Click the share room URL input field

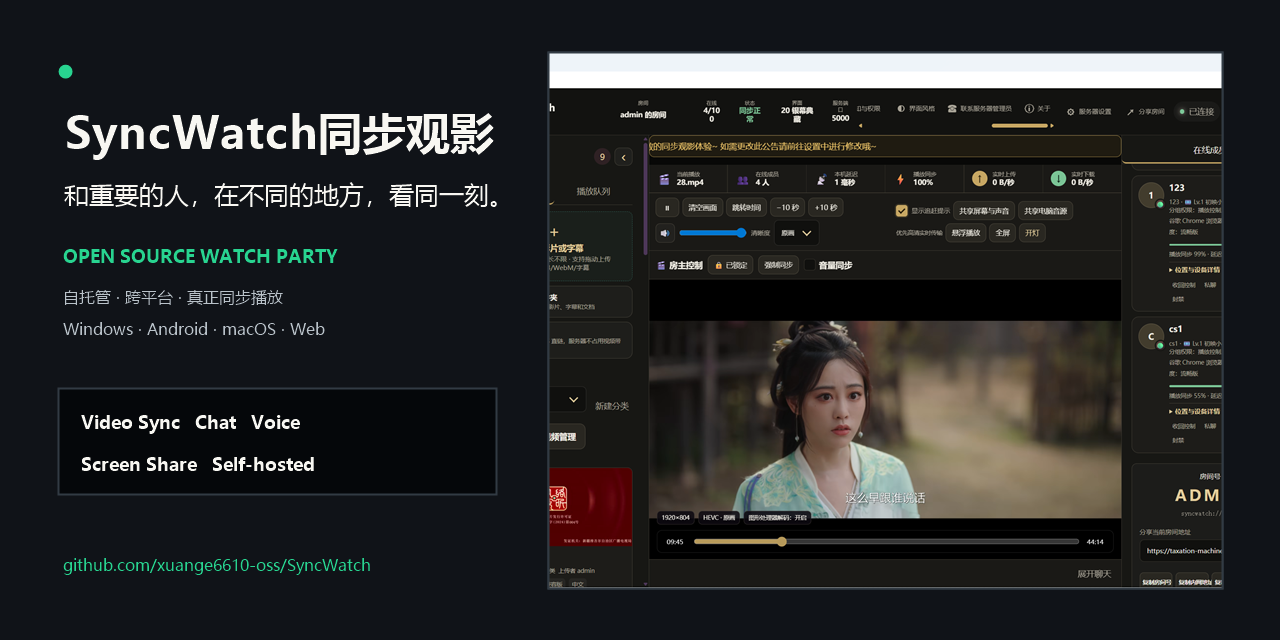click(1181, 550)
